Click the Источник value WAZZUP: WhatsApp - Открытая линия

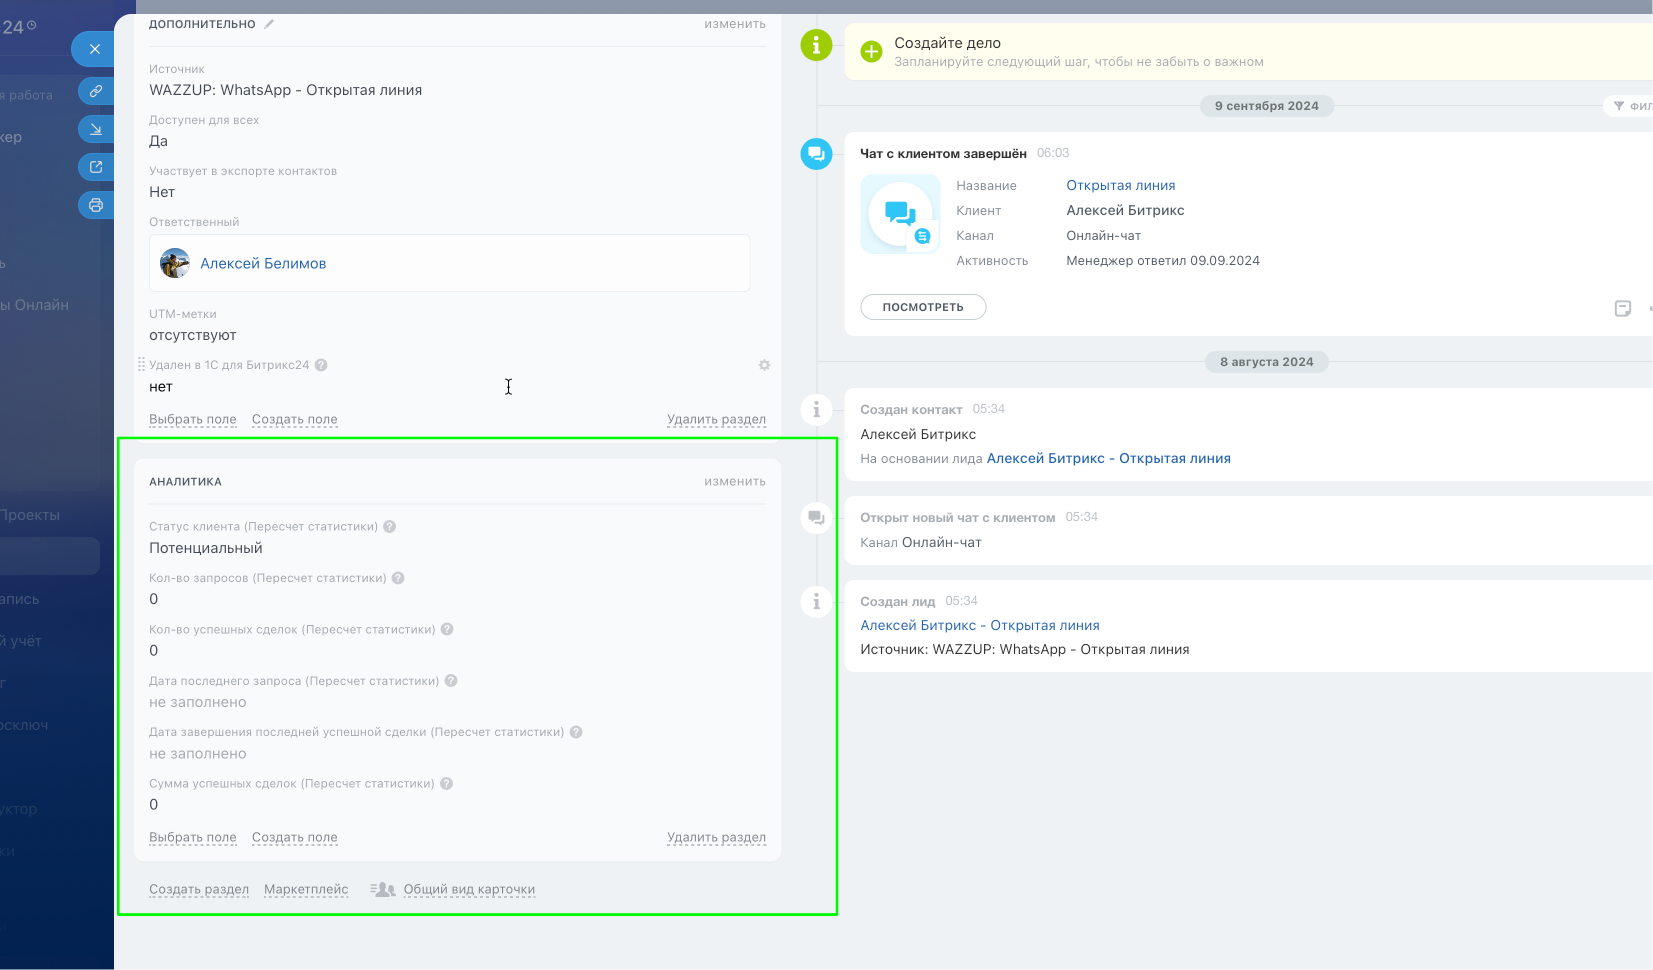click(x=286, y=91)
